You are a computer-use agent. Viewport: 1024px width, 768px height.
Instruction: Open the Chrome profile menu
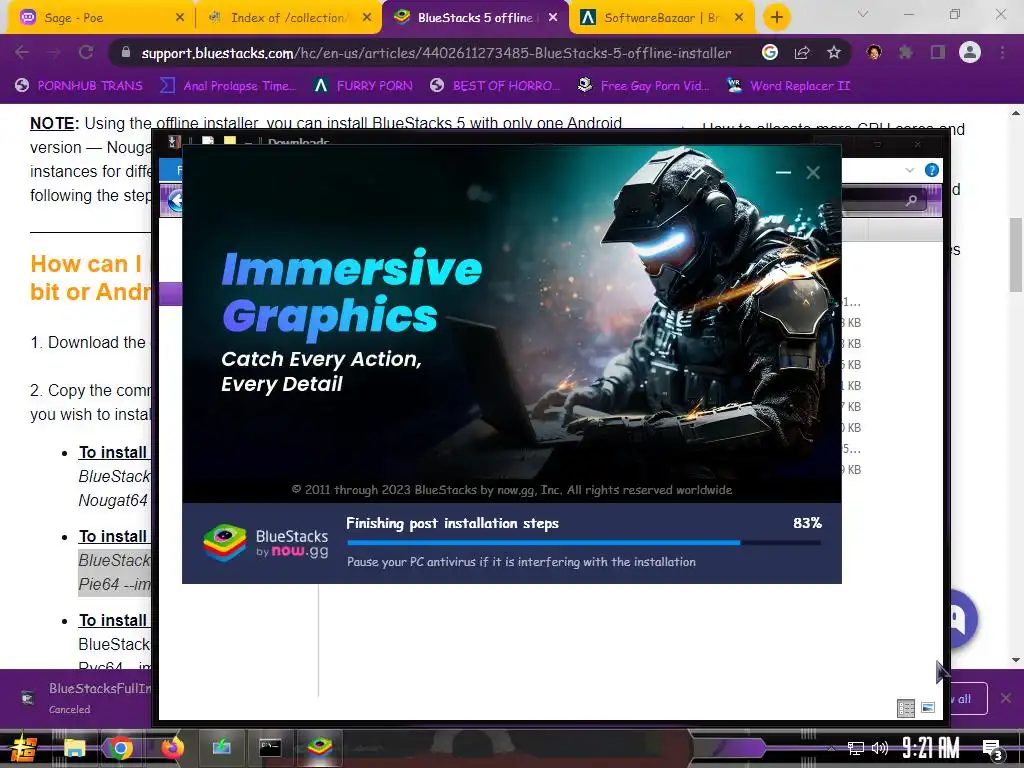pos(970,53)
